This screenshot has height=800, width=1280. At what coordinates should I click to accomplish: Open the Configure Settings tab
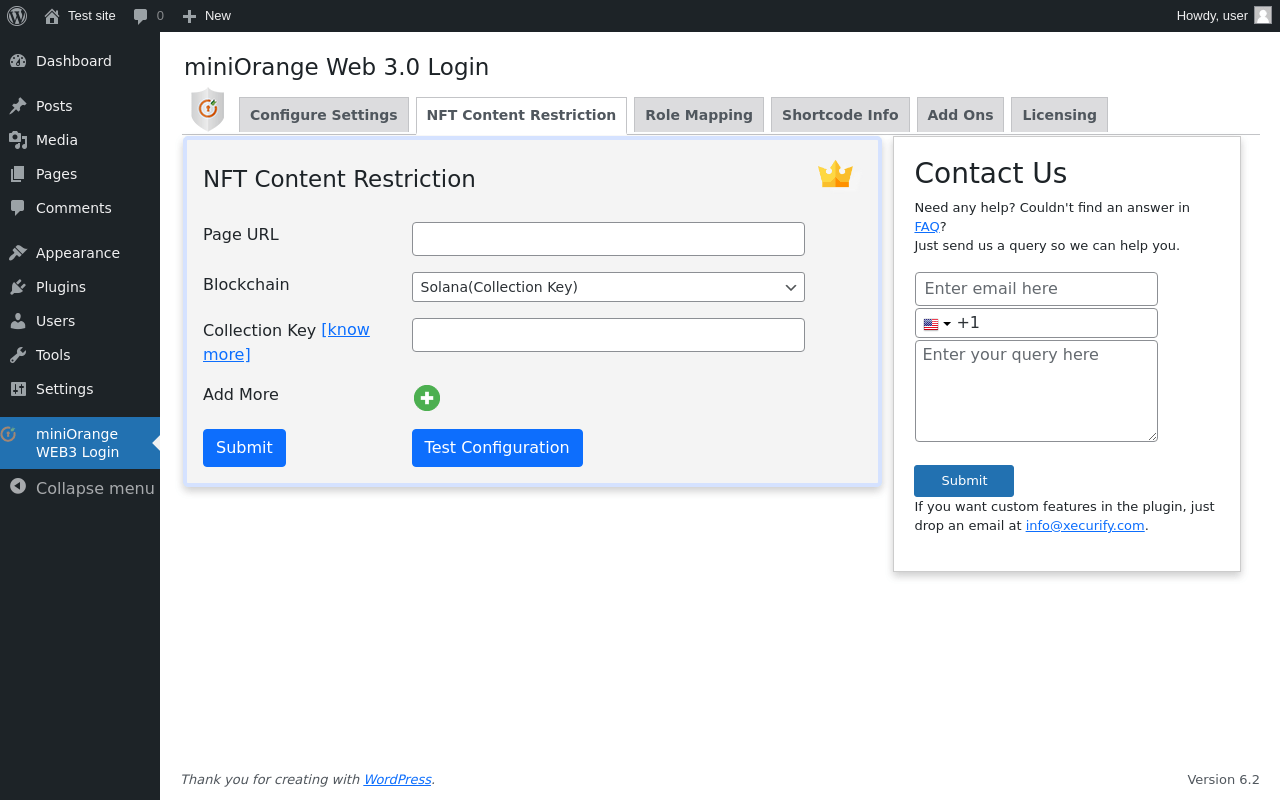(x=324, y=115)
